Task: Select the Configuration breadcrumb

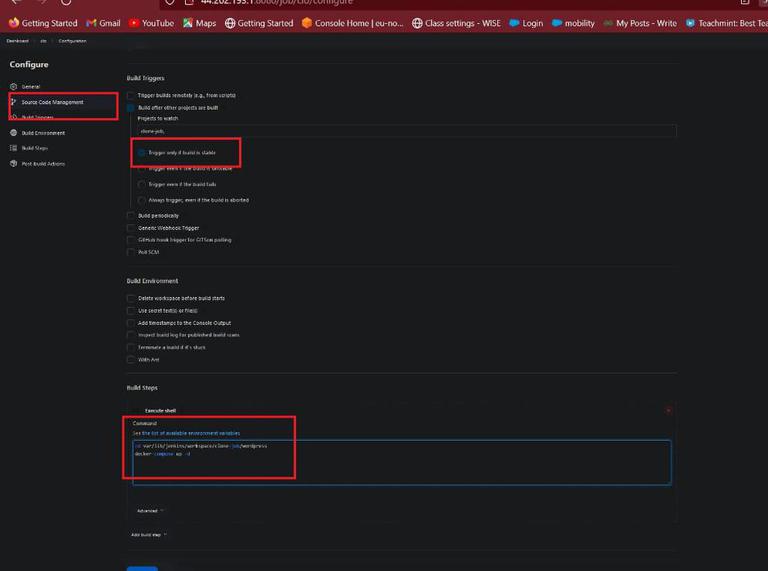Action: pos(72,41)
